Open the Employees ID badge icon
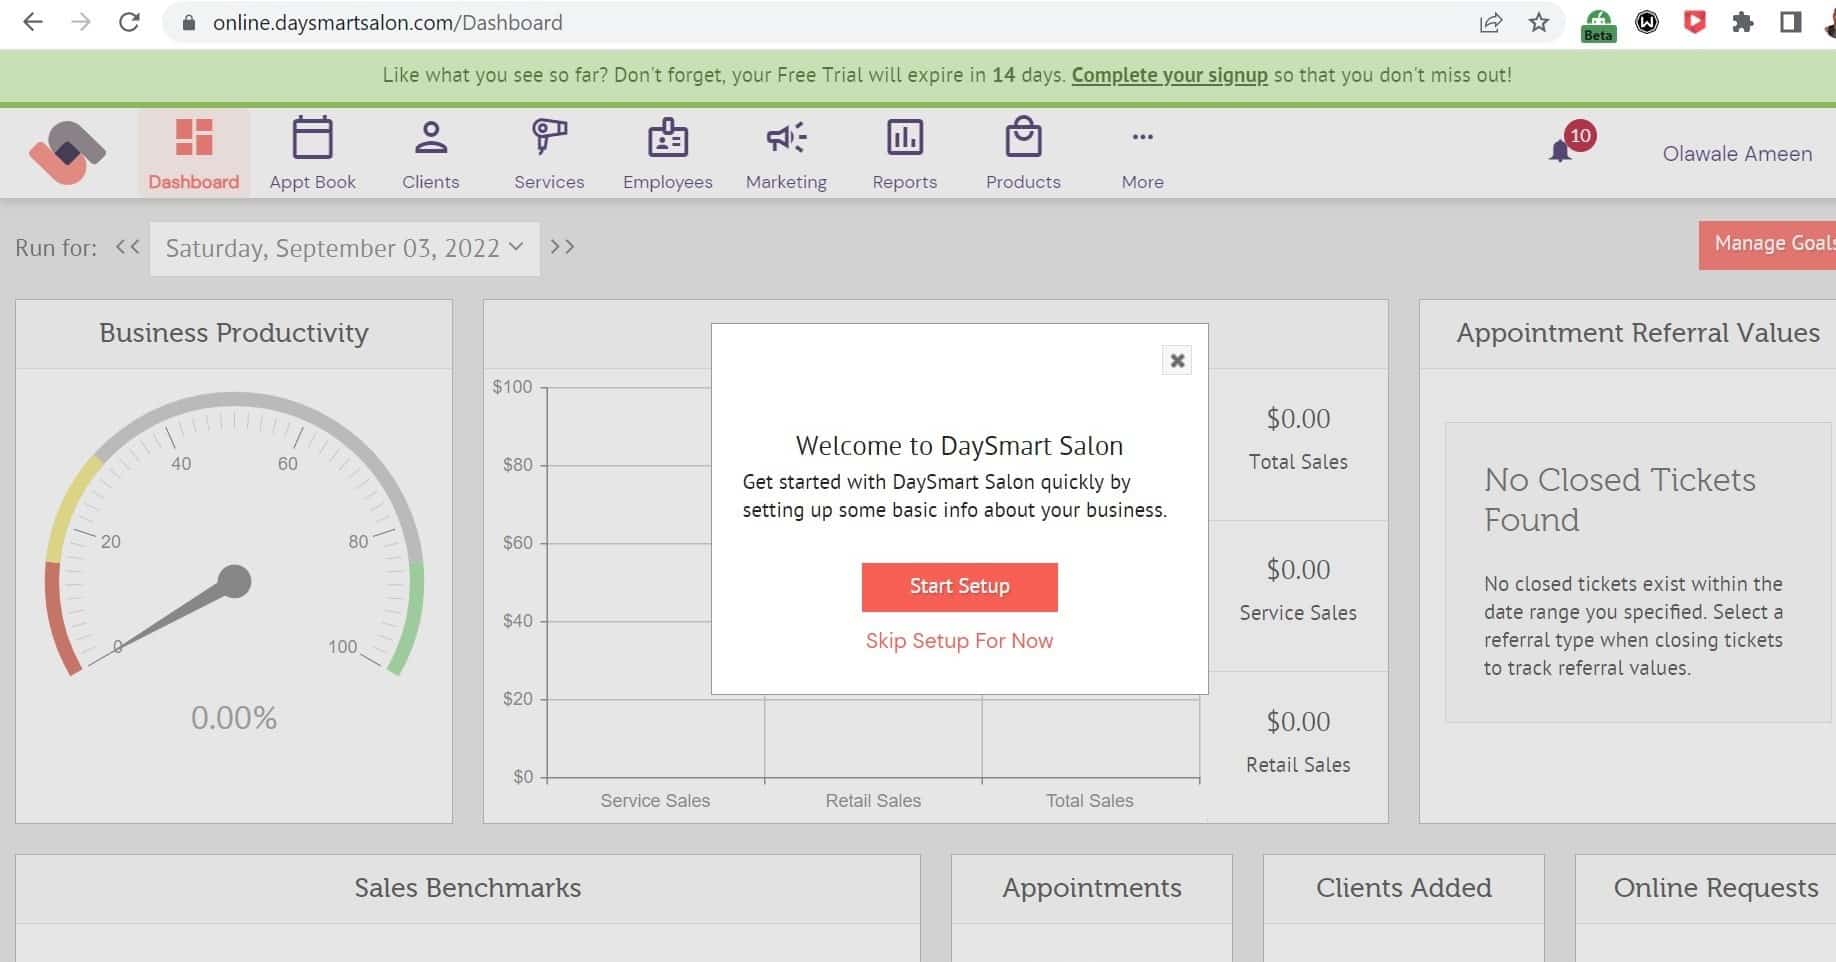 pos(667,137)
